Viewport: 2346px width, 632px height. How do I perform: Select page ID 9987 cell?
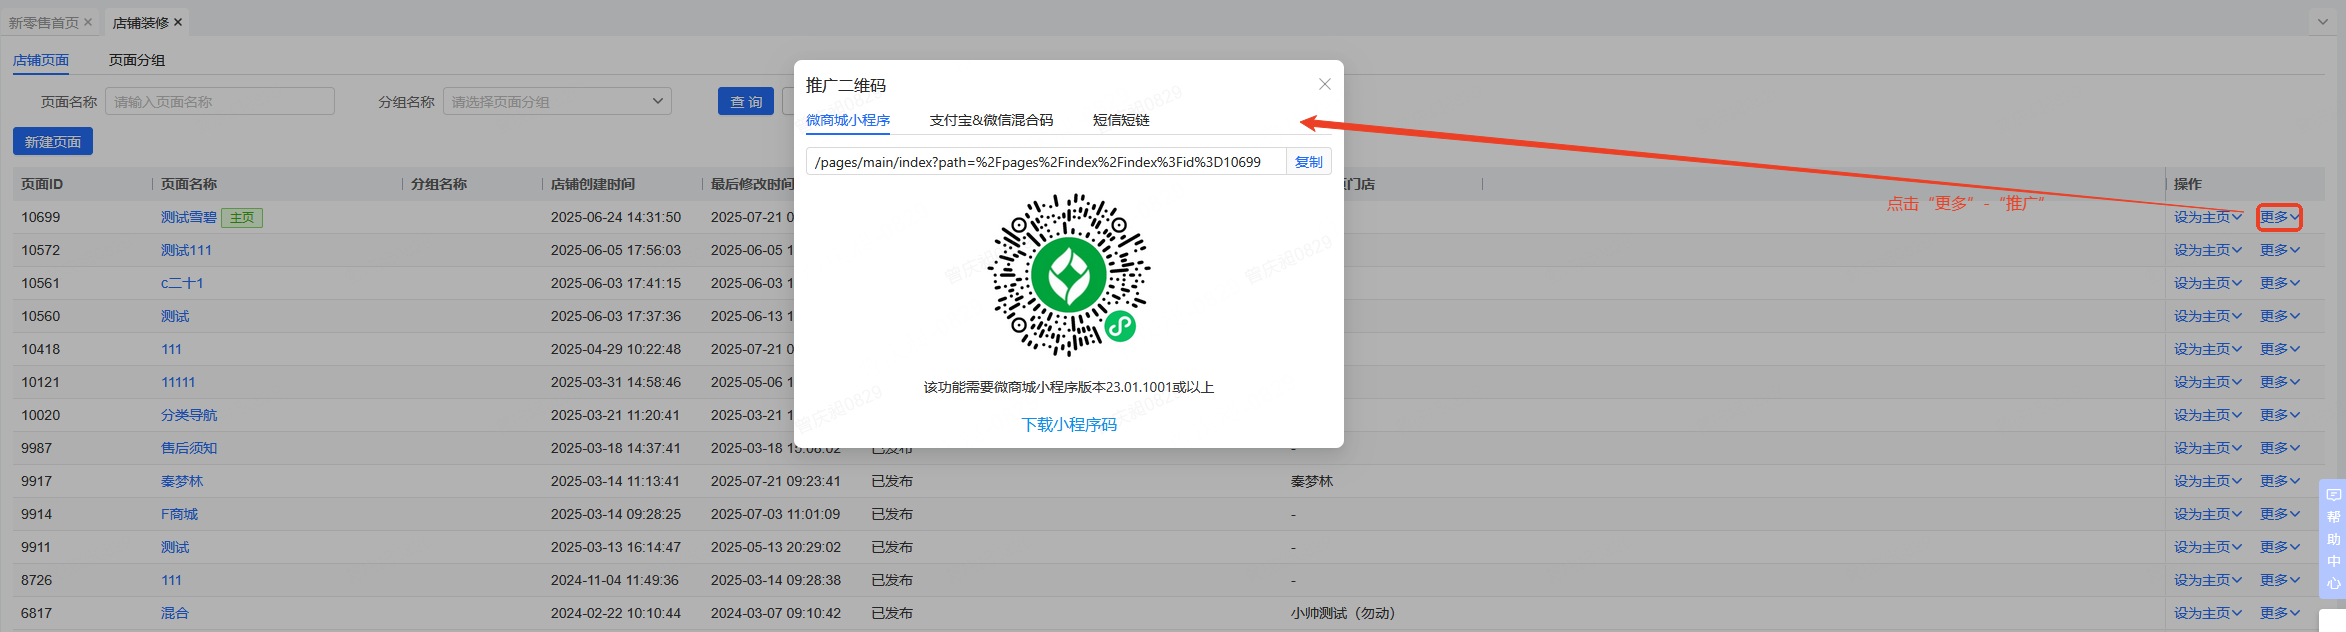tap(37, 448)
